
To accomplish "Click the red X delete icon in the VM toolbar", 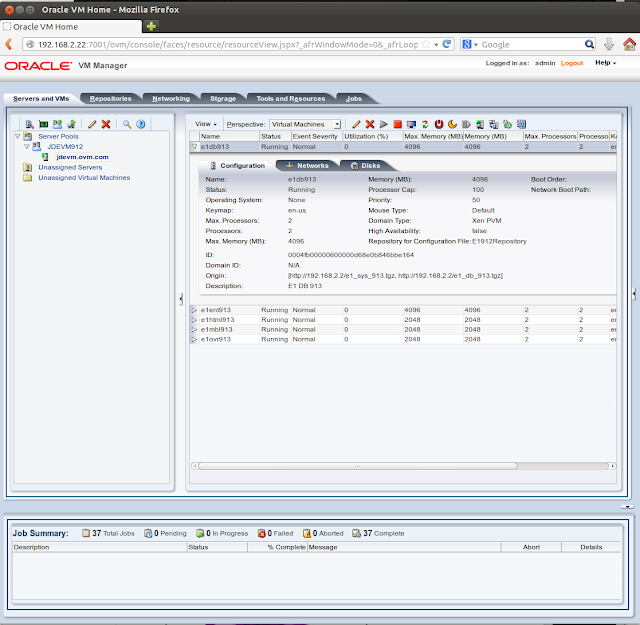I will (370, 124).
